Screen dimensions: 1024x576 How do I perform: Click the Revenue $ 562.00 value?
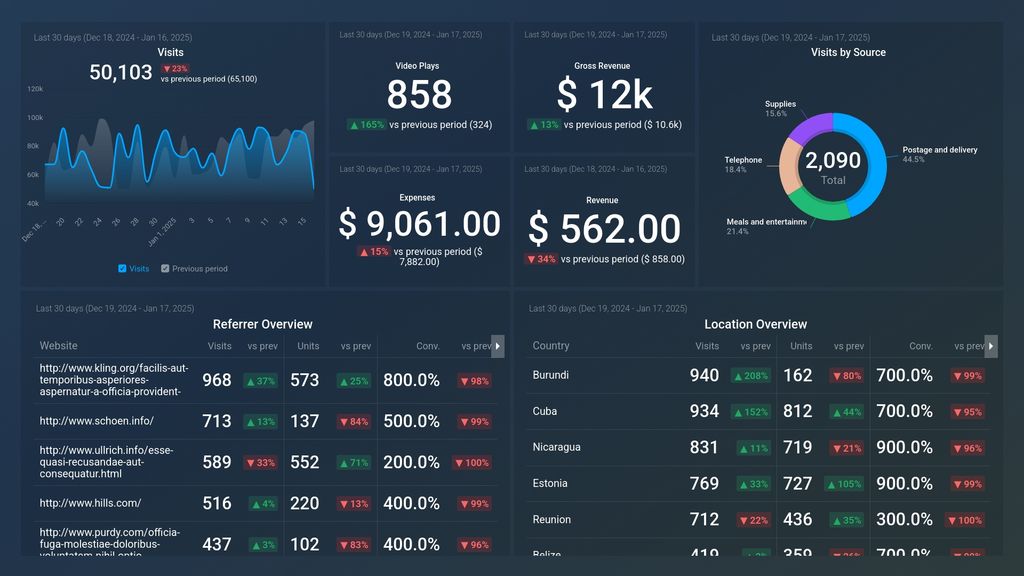604,229
